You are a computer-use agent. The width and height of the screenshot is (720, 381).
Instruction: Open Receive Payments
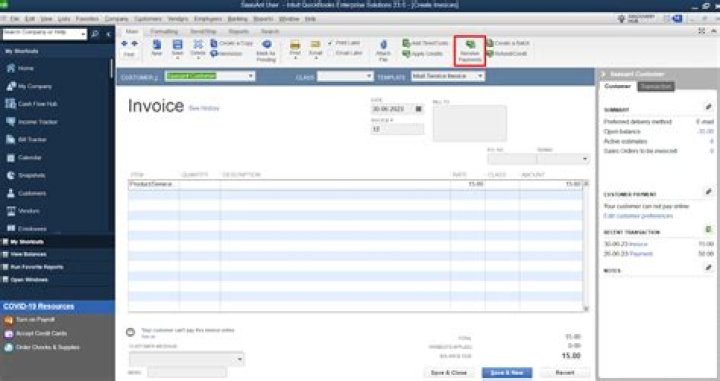(x=470, y=51)
